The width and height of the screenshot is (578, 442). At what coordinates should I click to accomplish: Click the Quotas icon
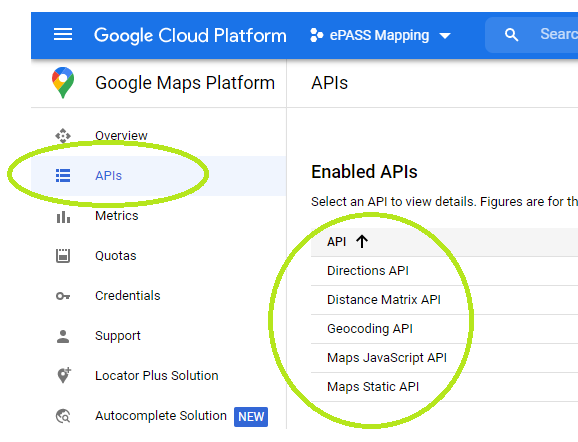[63, 256]
